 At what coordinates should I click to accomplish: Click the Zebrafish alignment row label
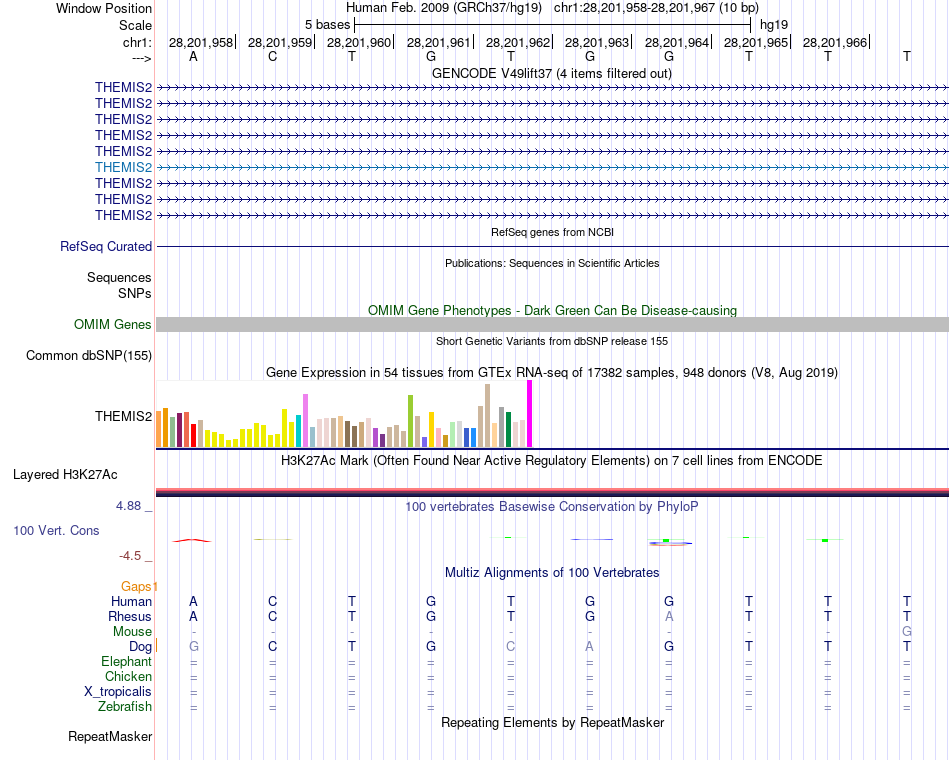coord(125,707)
